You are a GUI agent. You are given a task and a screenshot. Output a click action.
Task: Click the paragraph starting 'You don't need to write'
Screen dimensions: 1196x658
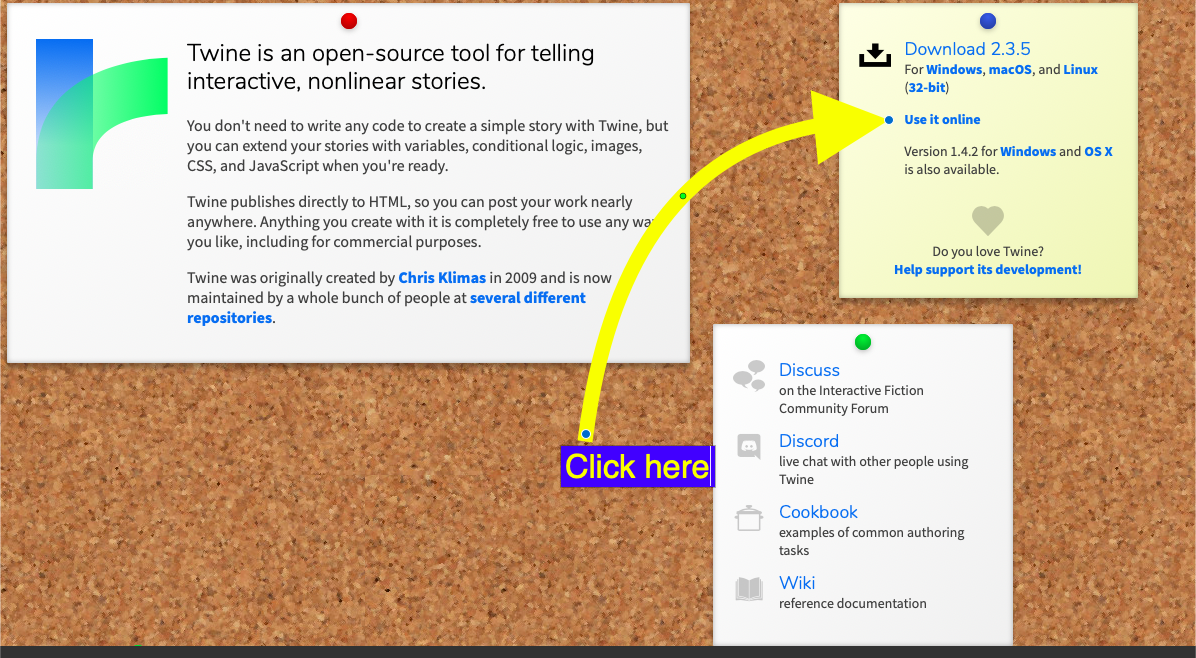427,146
